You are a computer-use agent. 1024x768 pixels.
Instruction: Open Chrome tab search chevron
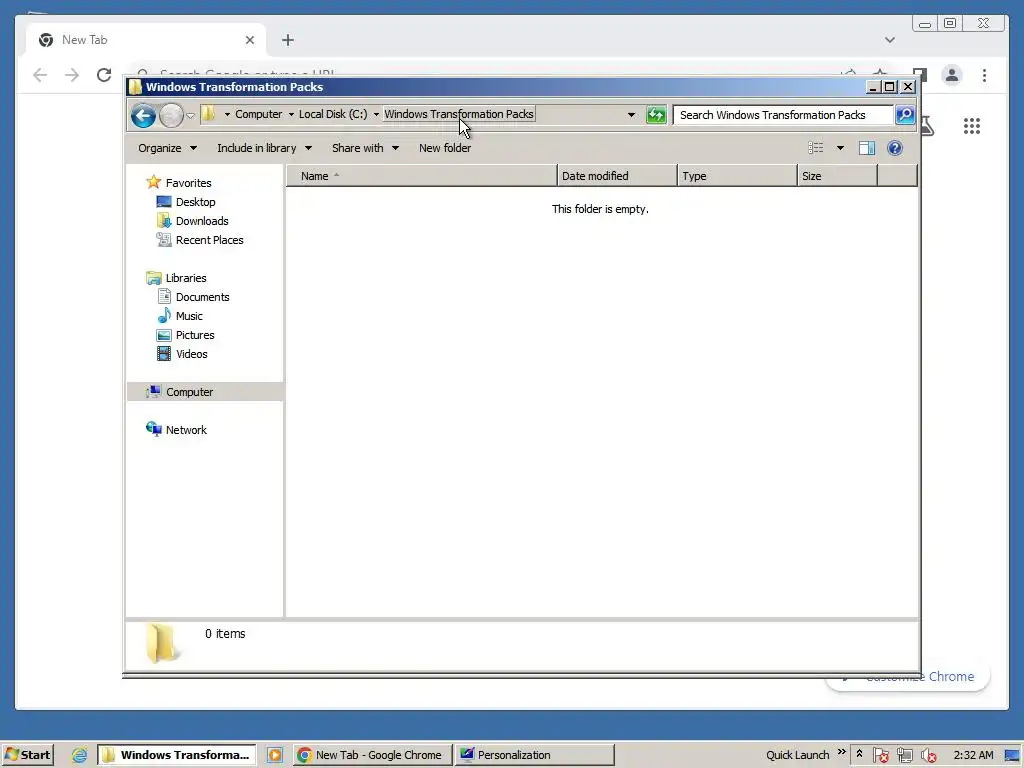tap(889, 40)
